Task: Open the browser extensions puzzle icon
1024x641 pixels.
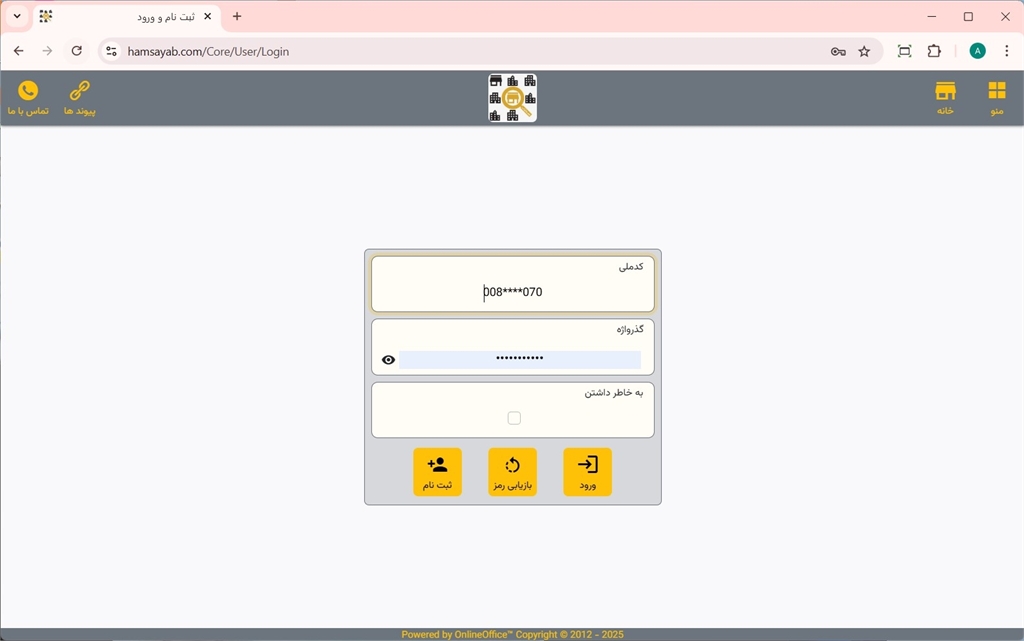Action: point(934,51)
